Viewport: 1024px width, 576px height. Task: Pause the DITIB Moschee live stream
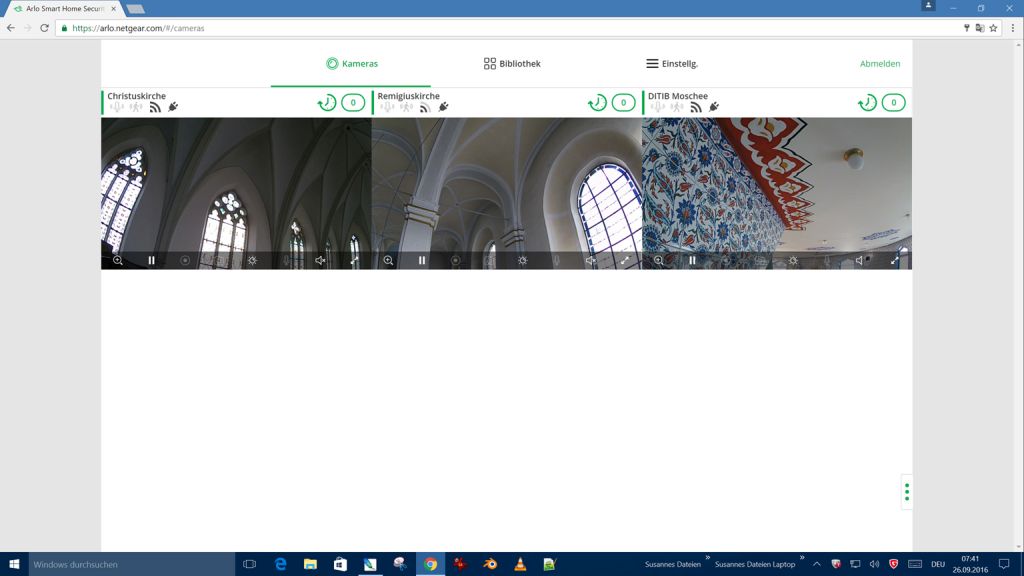[692, 260]
